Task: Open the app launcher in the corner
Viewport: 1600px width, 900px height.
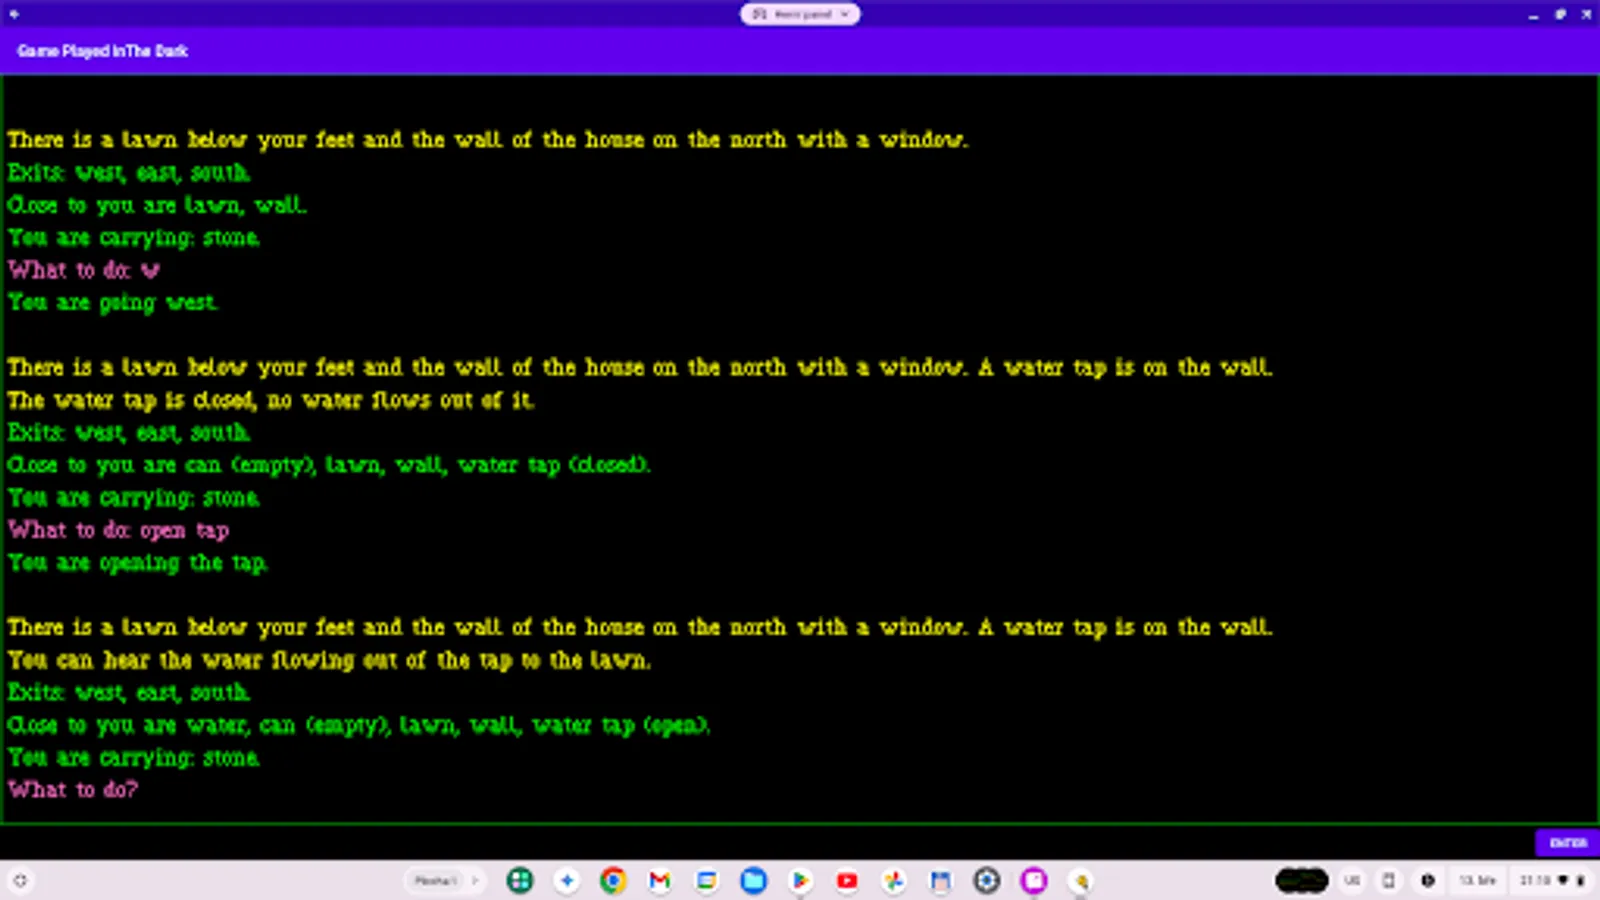Action: click(22, 881)
